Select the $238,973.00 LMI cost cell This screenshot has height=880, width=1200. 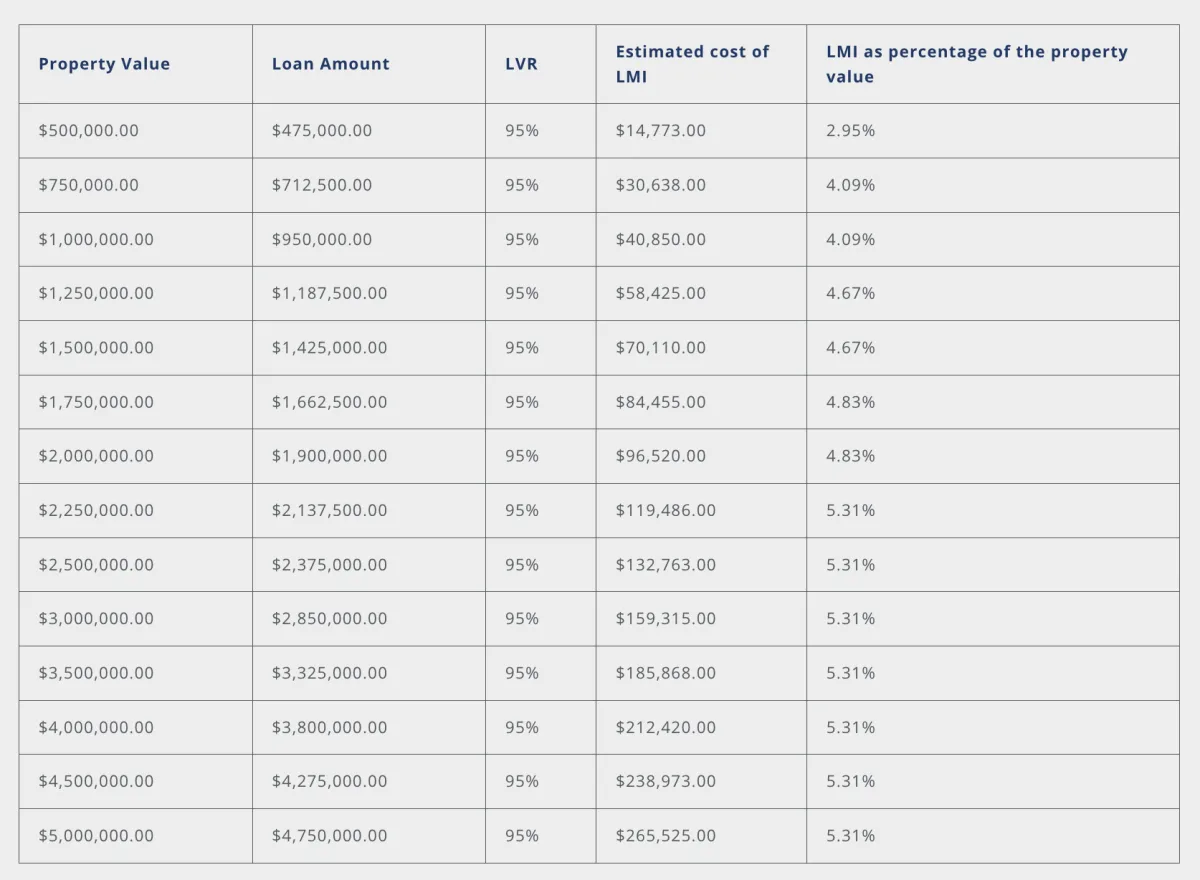[665, 782]
